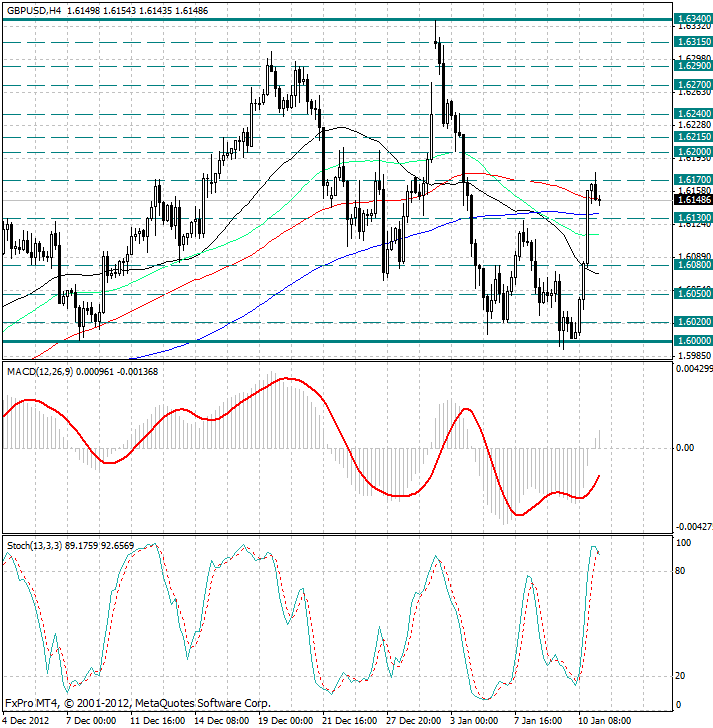
Task: Click the 4 Dec 2012 date label
Action: pos(26,721)
